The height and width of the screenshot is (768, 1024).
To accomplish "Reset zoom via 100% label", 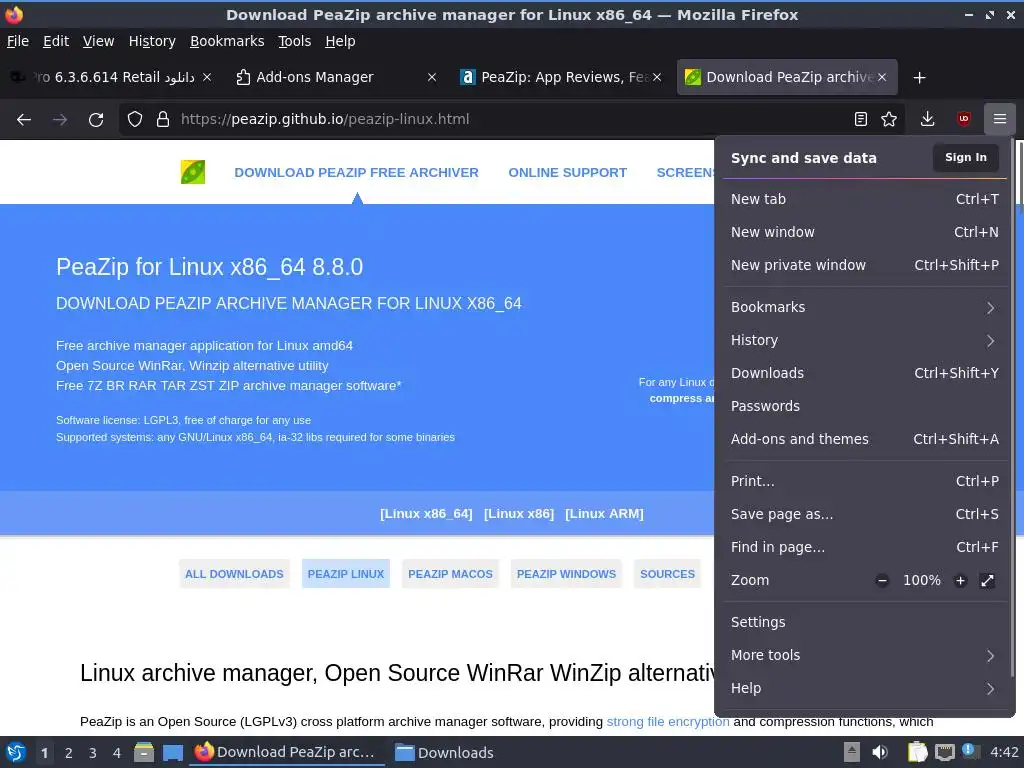I will coord(921,581).
